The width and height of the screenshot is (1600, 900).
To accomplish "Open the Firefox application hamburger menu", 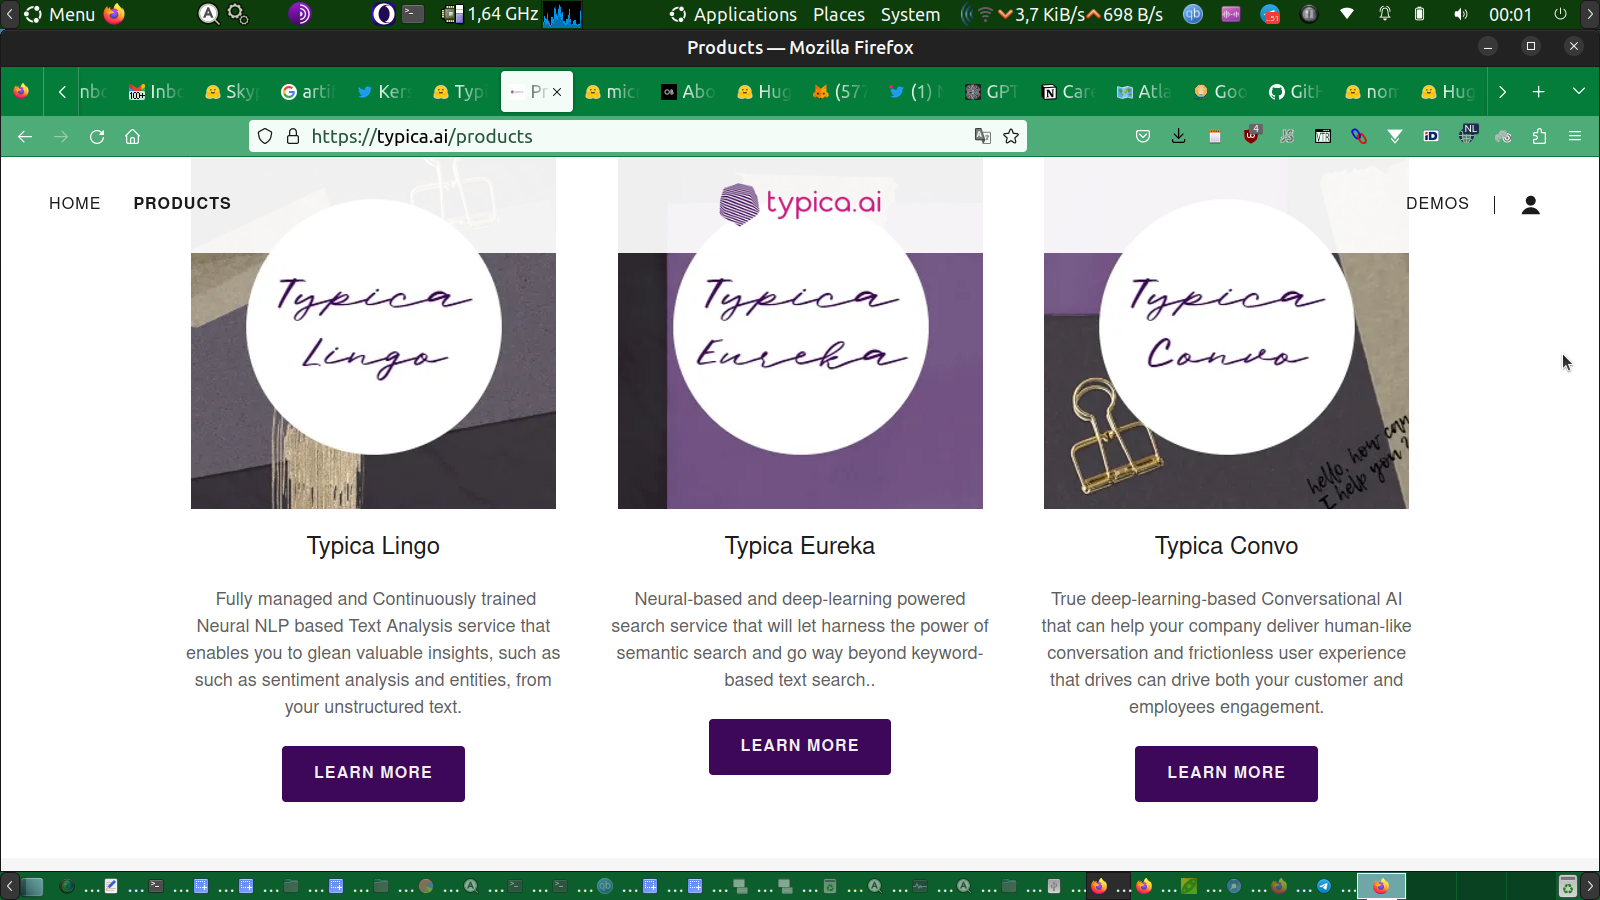I will tap(1575, 137).
